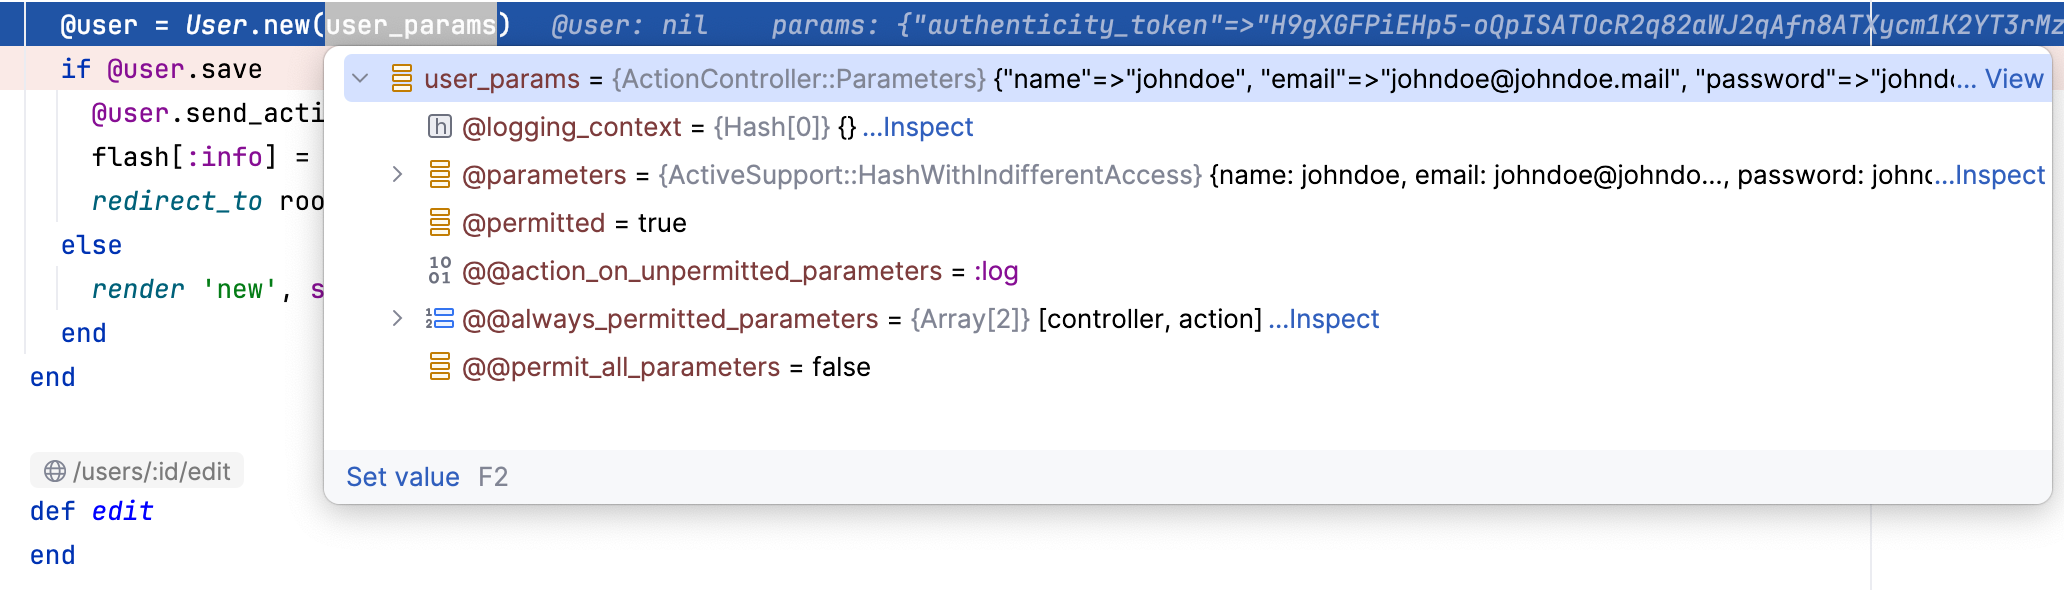Expand the @parameters node
This screenshot has width=2064, height=590.
397,175
